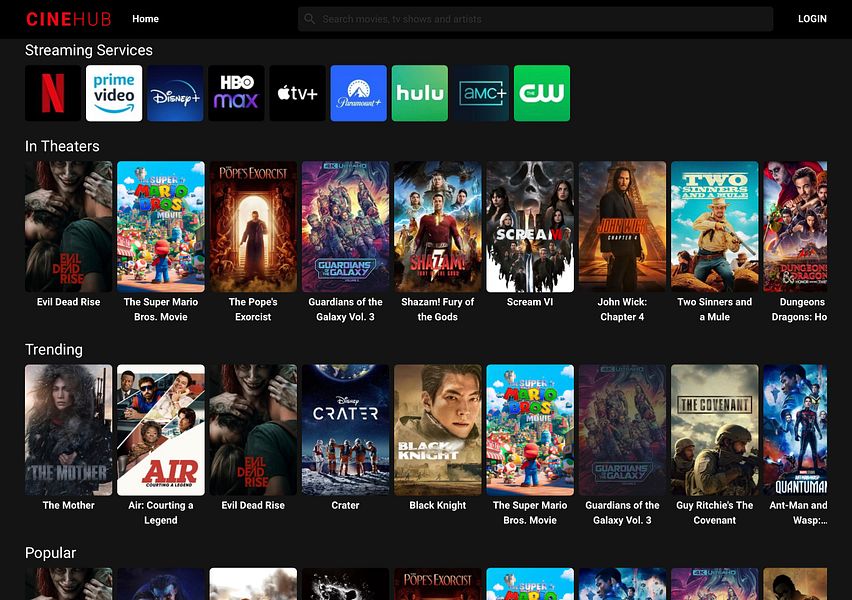Click the Crater movie poster

click(345, 430)
